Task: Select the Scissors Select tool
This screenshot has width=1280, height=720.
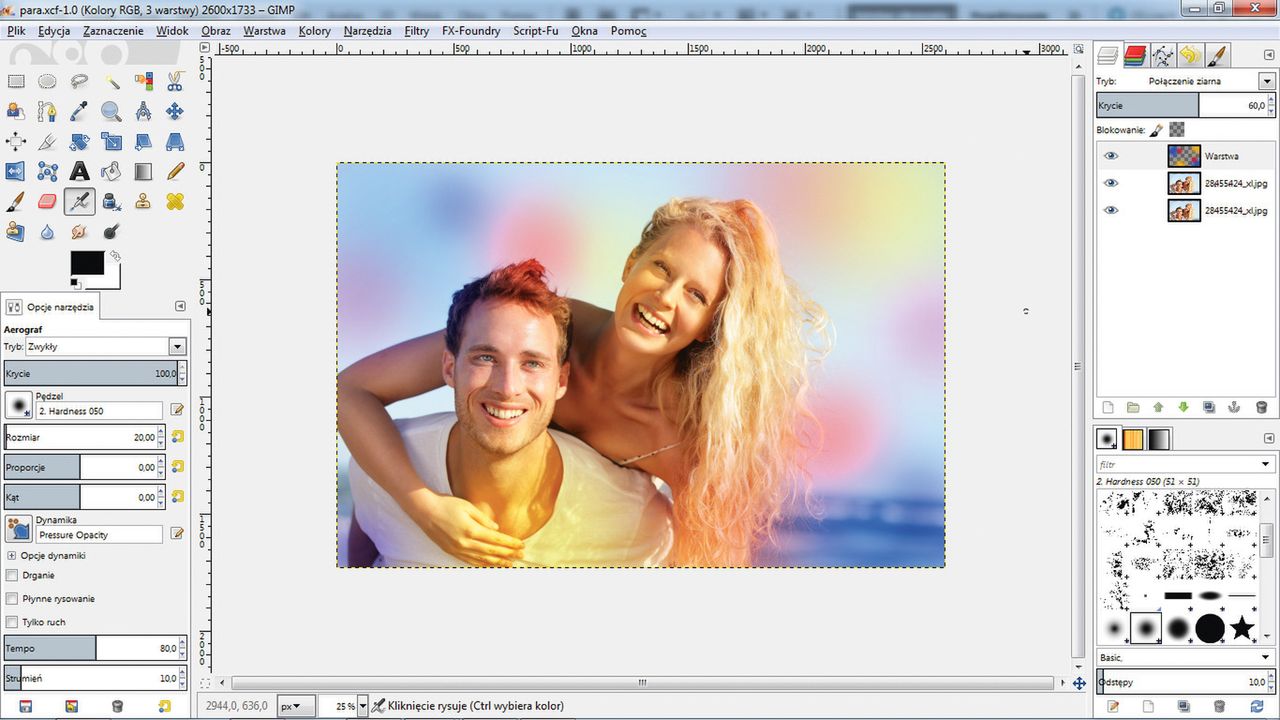Action: pyautogui.click(x=175, y=82)
